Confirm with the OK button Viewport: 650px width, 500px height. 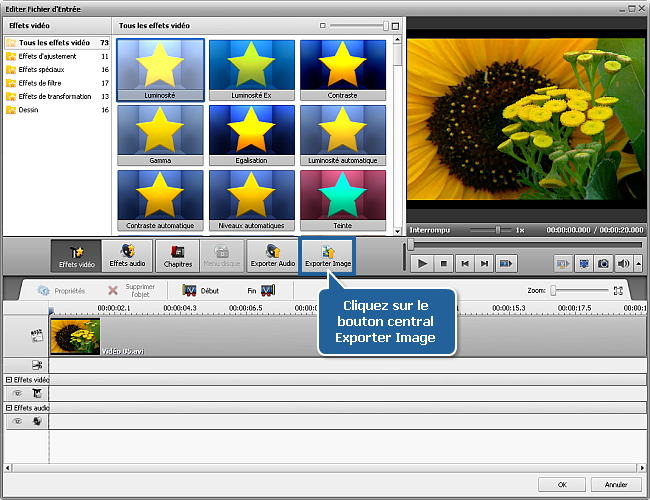coord(563,484)
